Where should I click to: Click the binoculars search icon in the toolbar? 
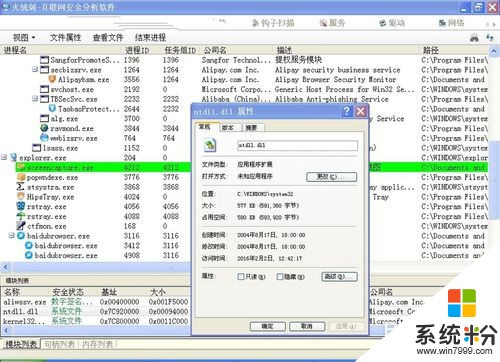pyautogui.click(x=474, y=38)
